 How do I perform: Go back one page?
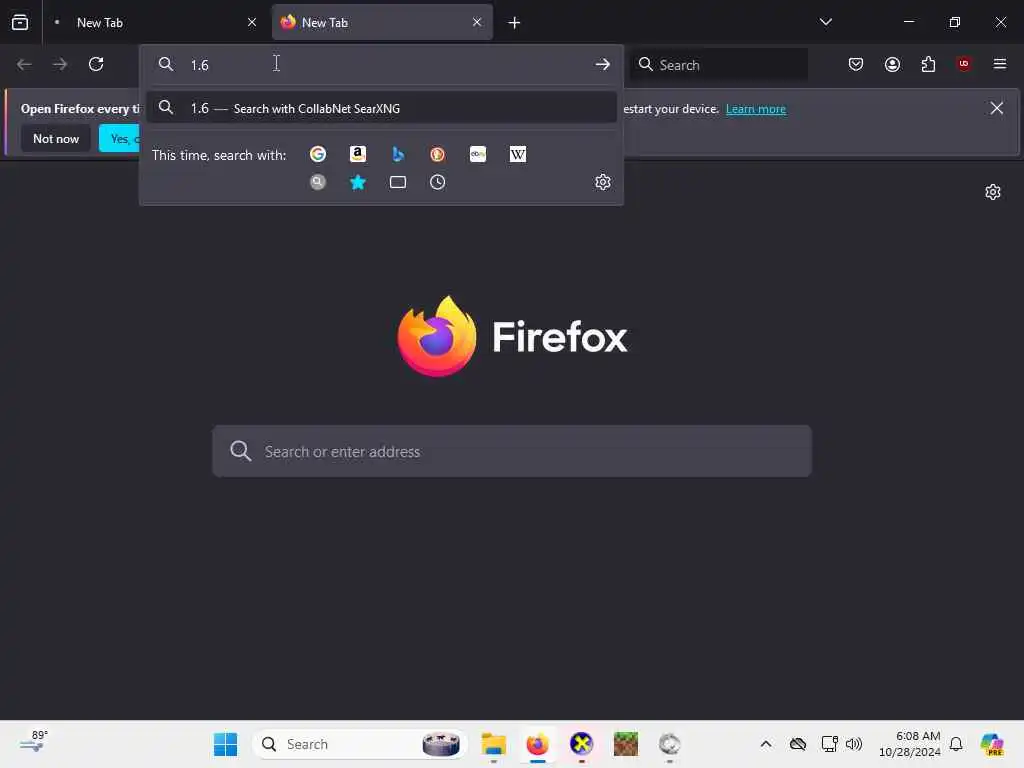click(24, 64)
